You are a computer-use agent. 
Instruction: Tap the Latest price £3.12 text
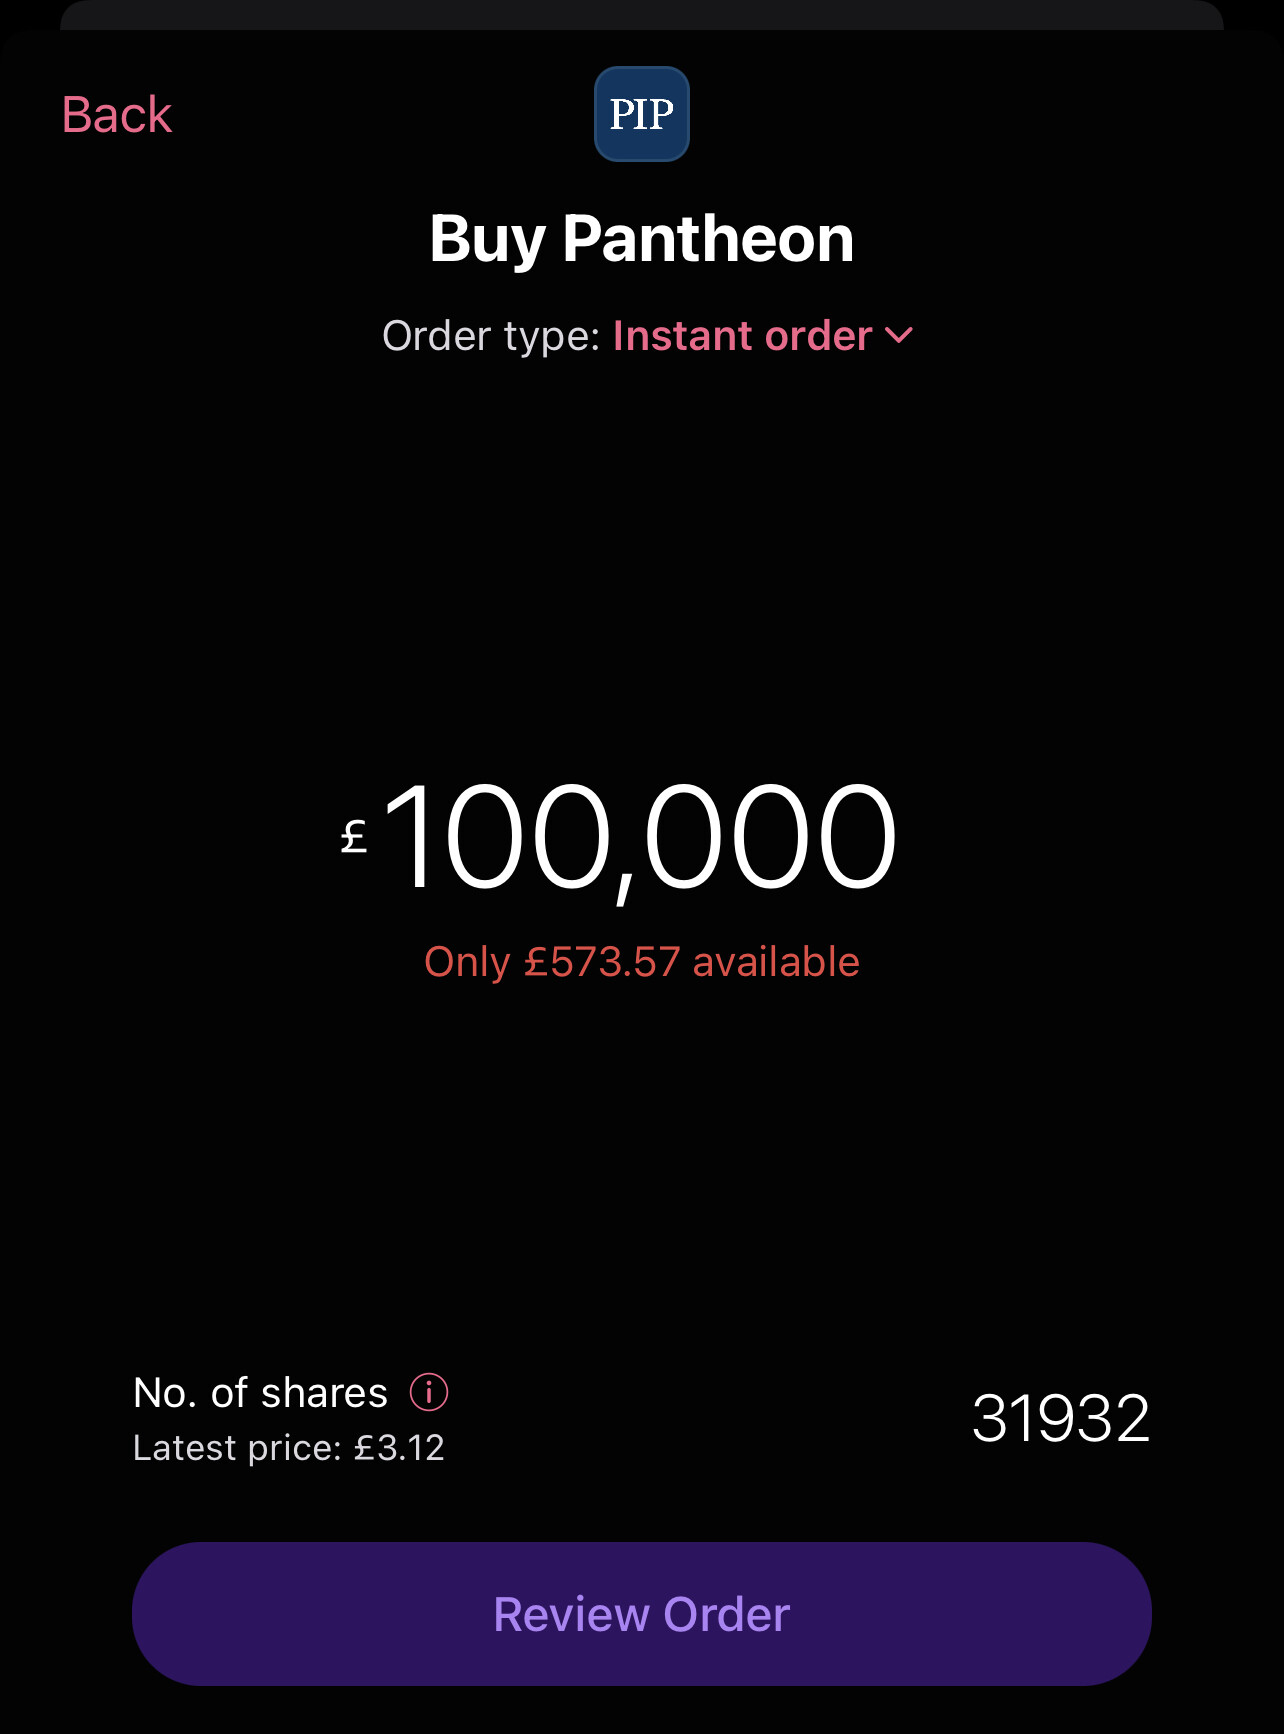tap(289, 1448)
